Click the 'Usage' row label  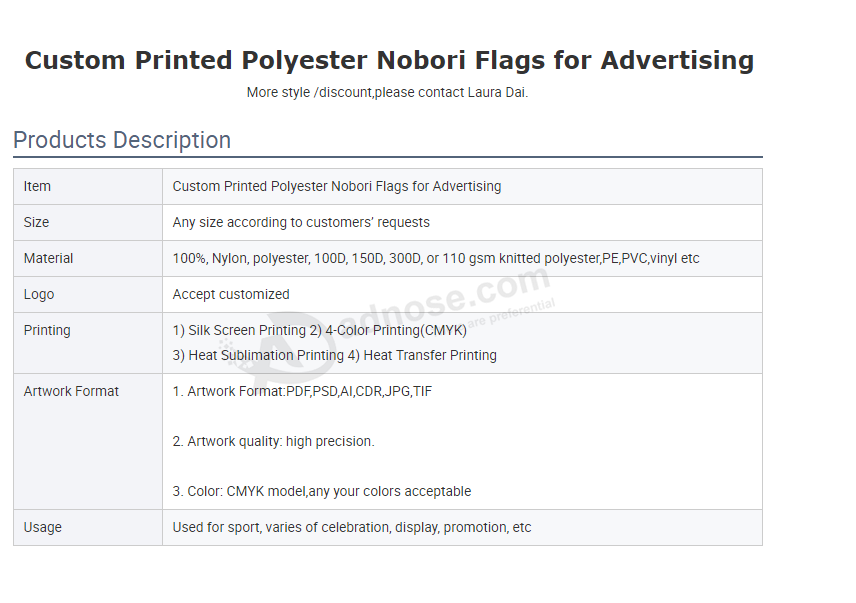tap(43, 528)
